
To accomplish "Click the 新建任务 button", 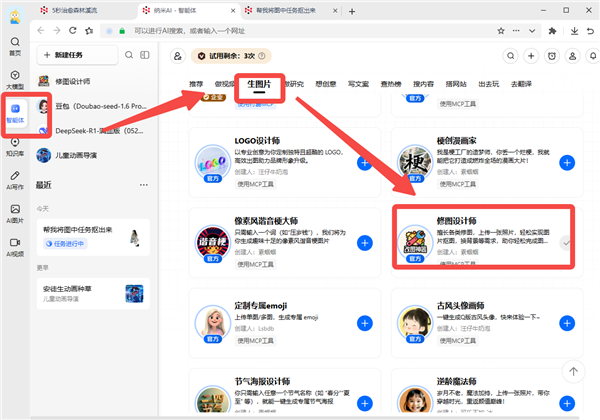I will click(x=77, y=55).
